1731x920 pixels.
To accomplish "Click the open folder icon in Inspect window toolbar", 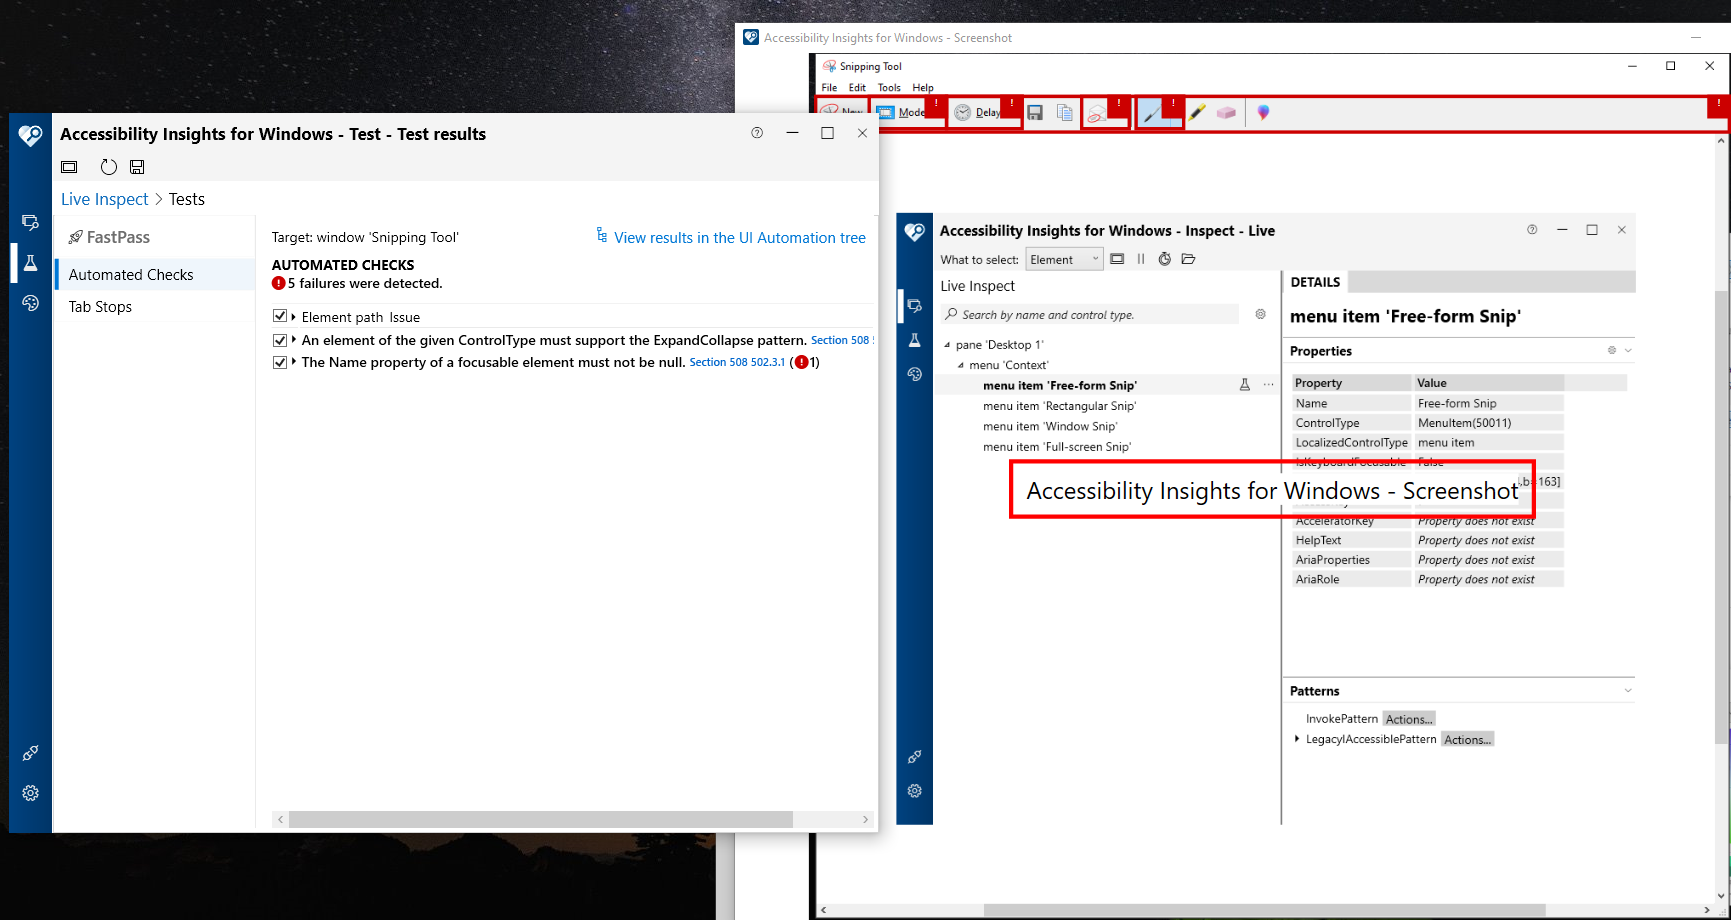I will pos(1188,259).
